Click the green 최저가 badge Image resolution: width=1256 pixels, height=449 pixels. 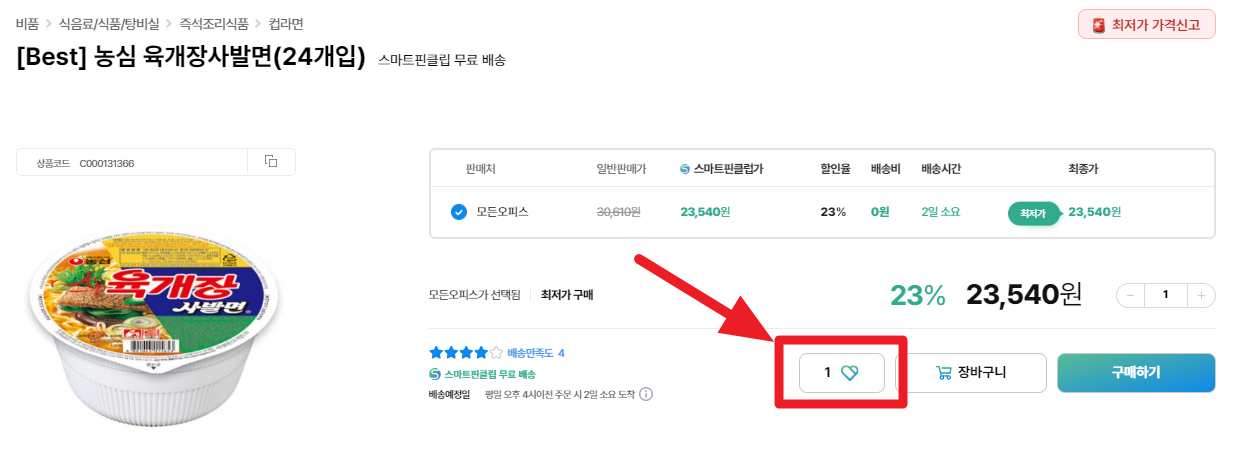pyautogui.click(x=1033, y=213)
